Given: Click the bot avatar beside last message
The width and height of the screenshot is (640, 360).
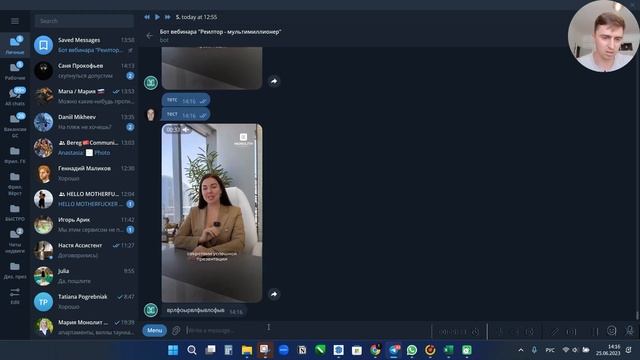Looking at the screenshot, I should coord(151,310).
